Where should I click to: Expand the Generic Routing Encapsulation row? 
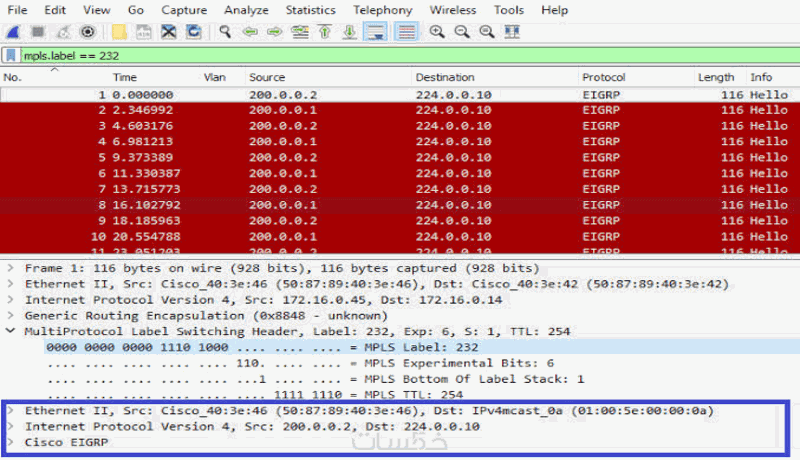(x=10, y=316)
